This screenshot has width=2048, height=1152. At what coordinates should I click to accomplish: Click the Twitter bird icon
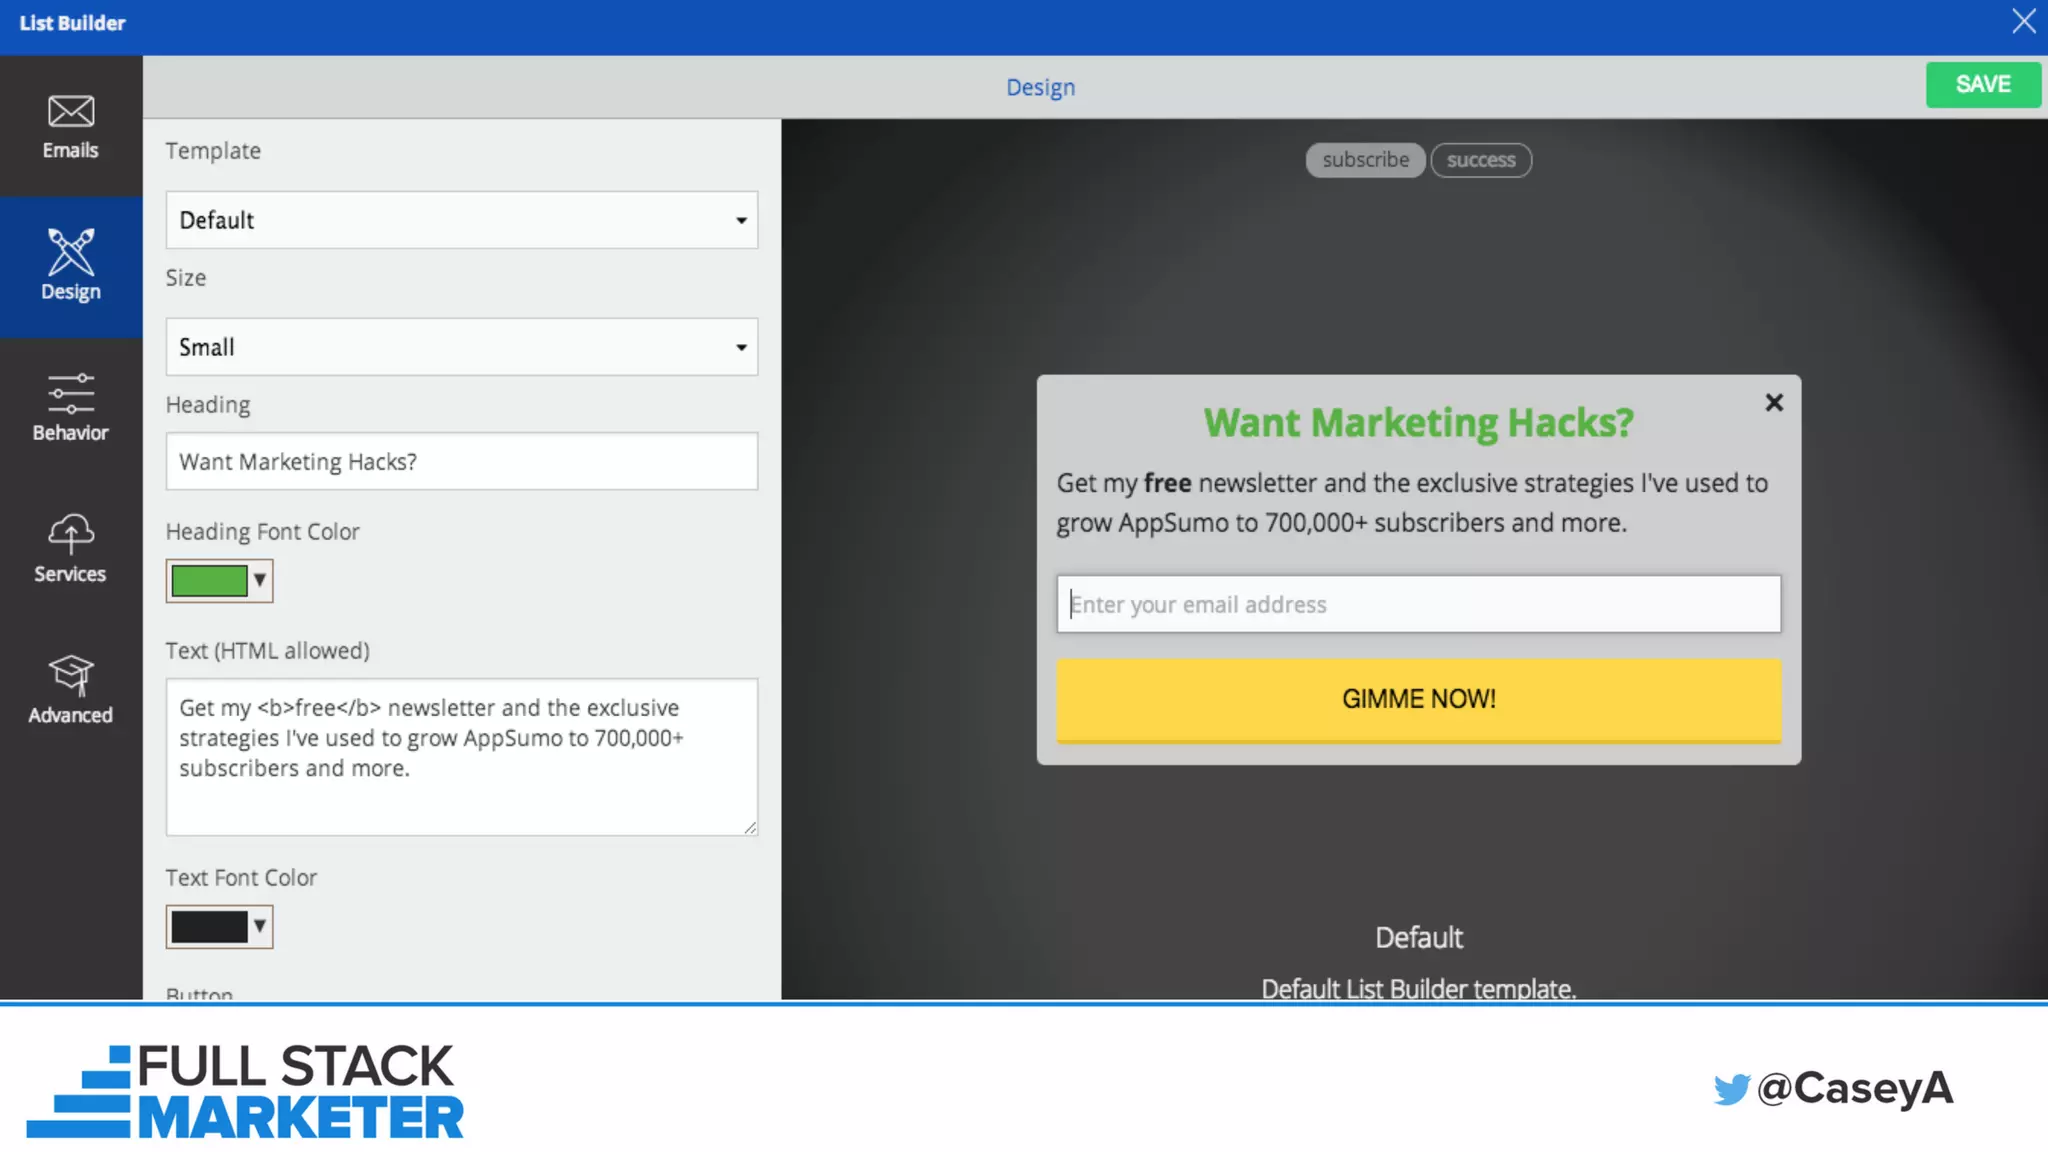(1731, 1088)
